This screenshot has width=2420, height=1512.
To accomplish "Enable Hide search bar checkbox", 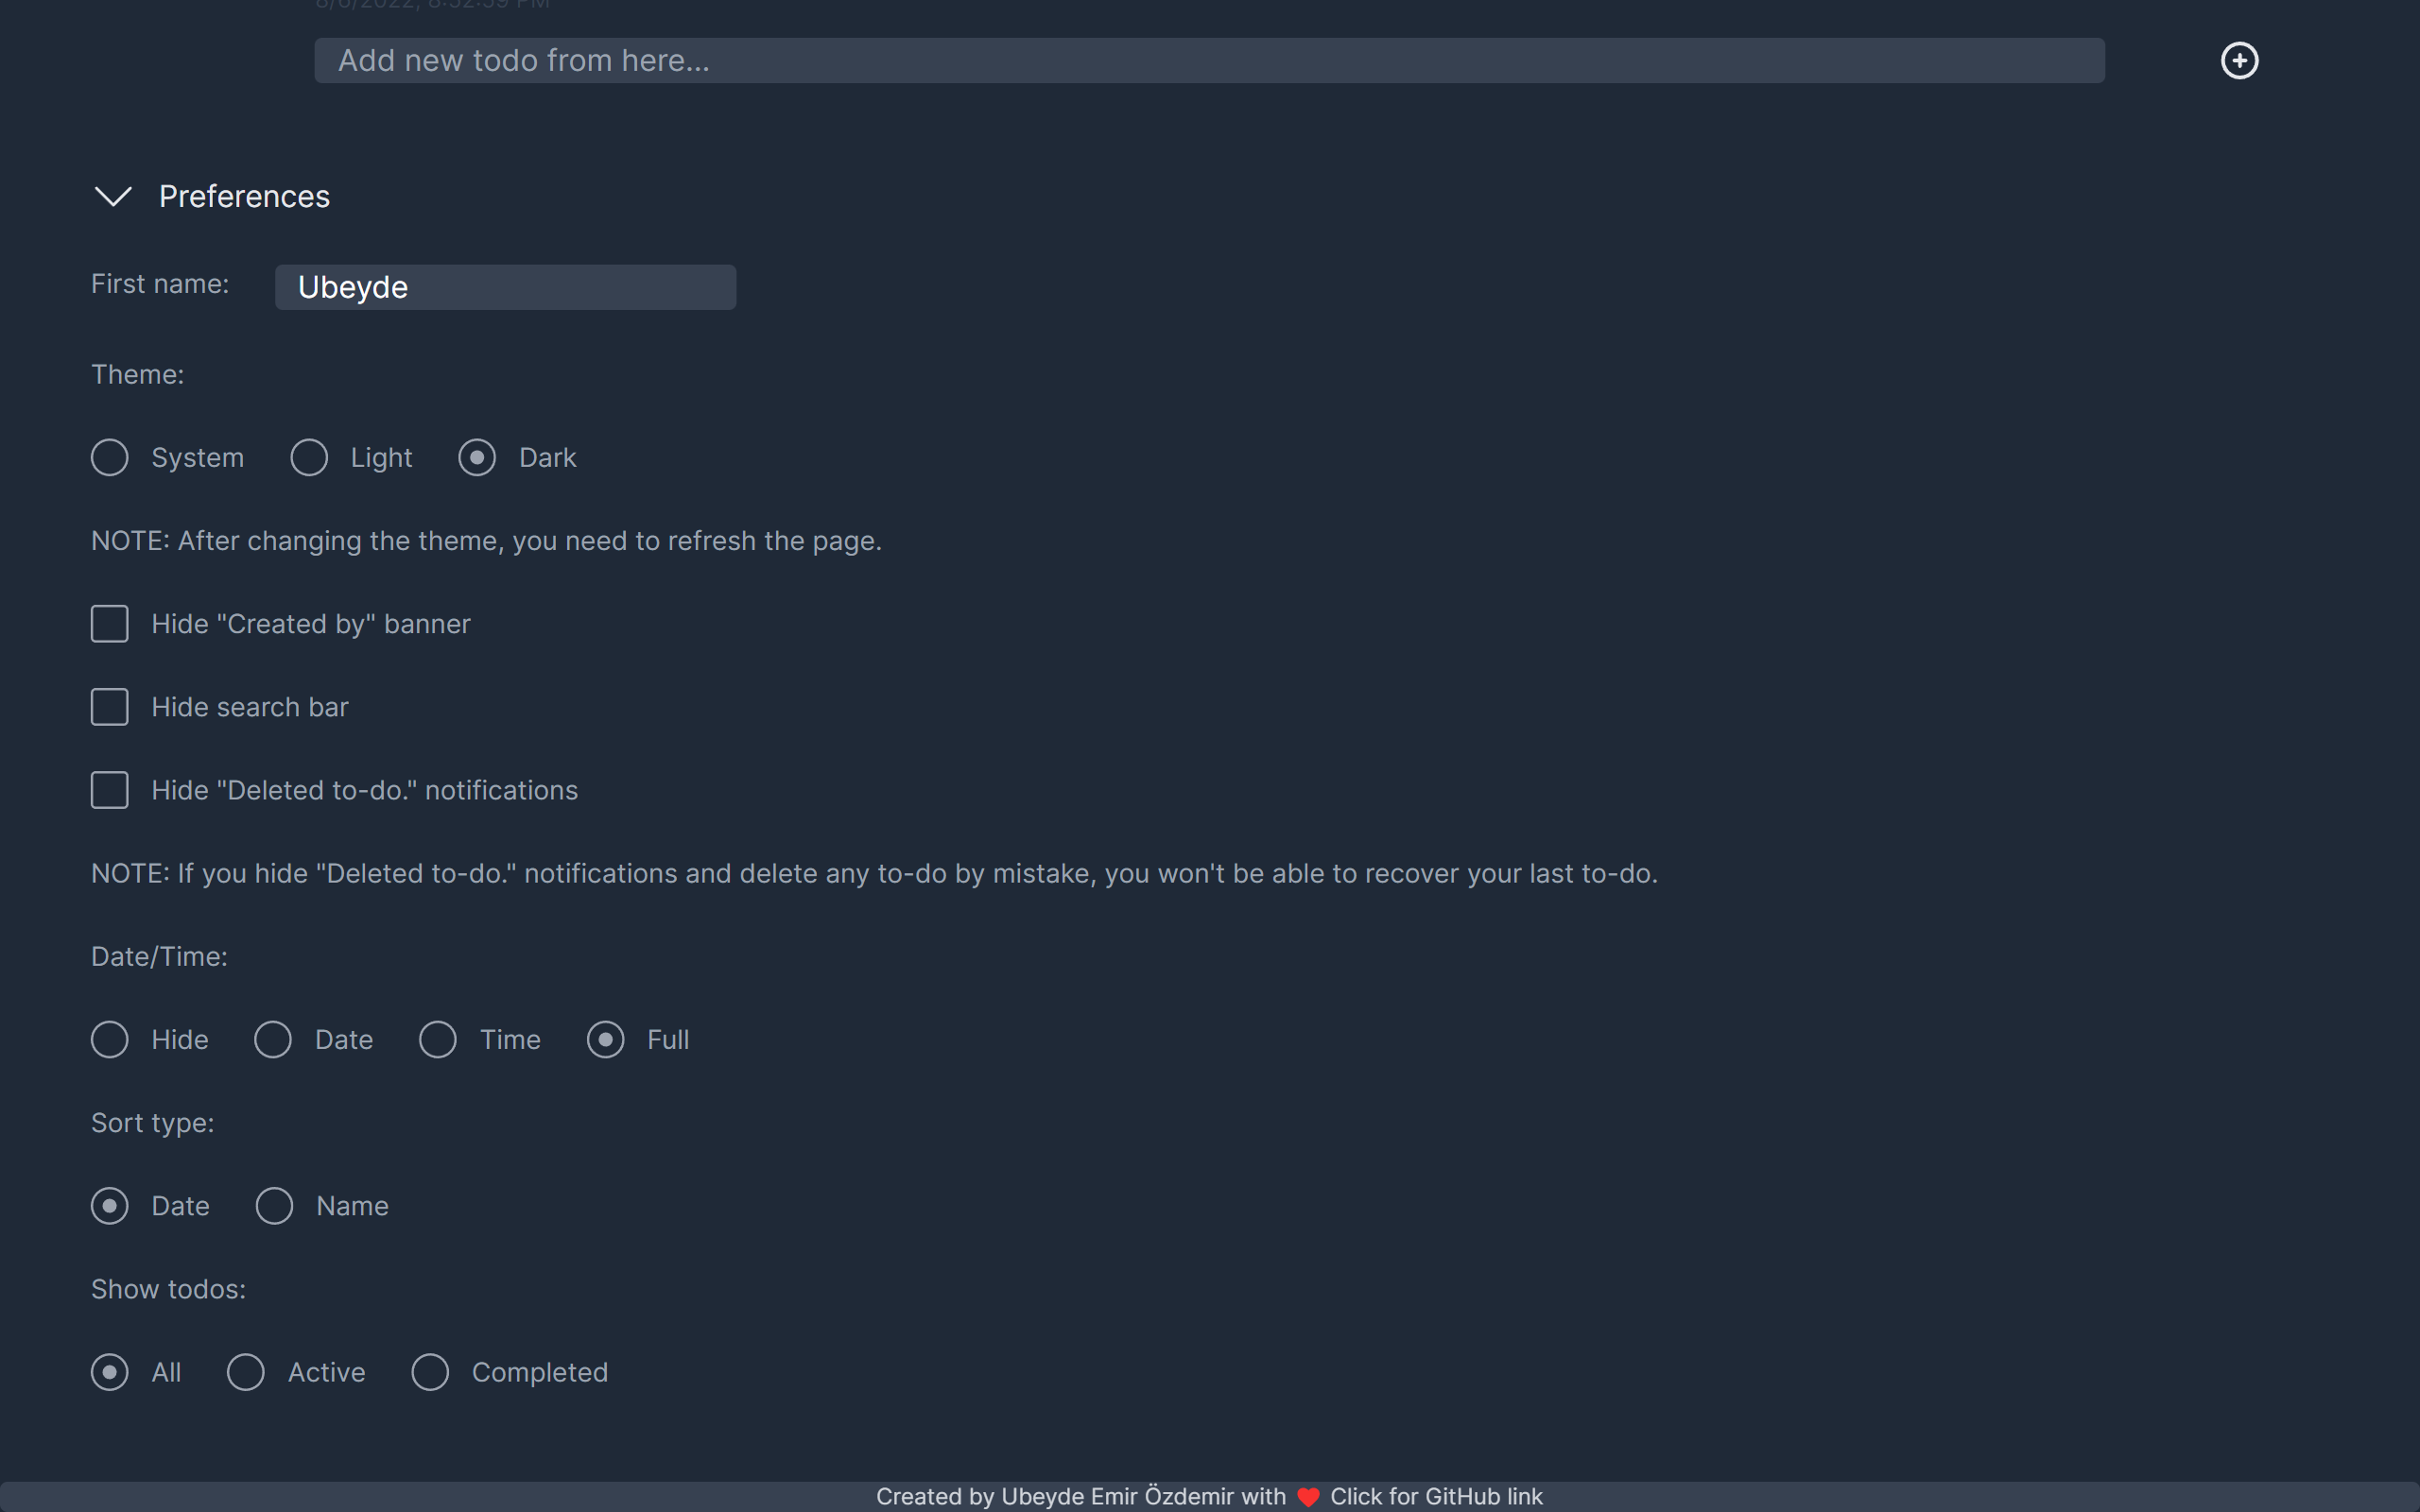I will coord(110,707).
